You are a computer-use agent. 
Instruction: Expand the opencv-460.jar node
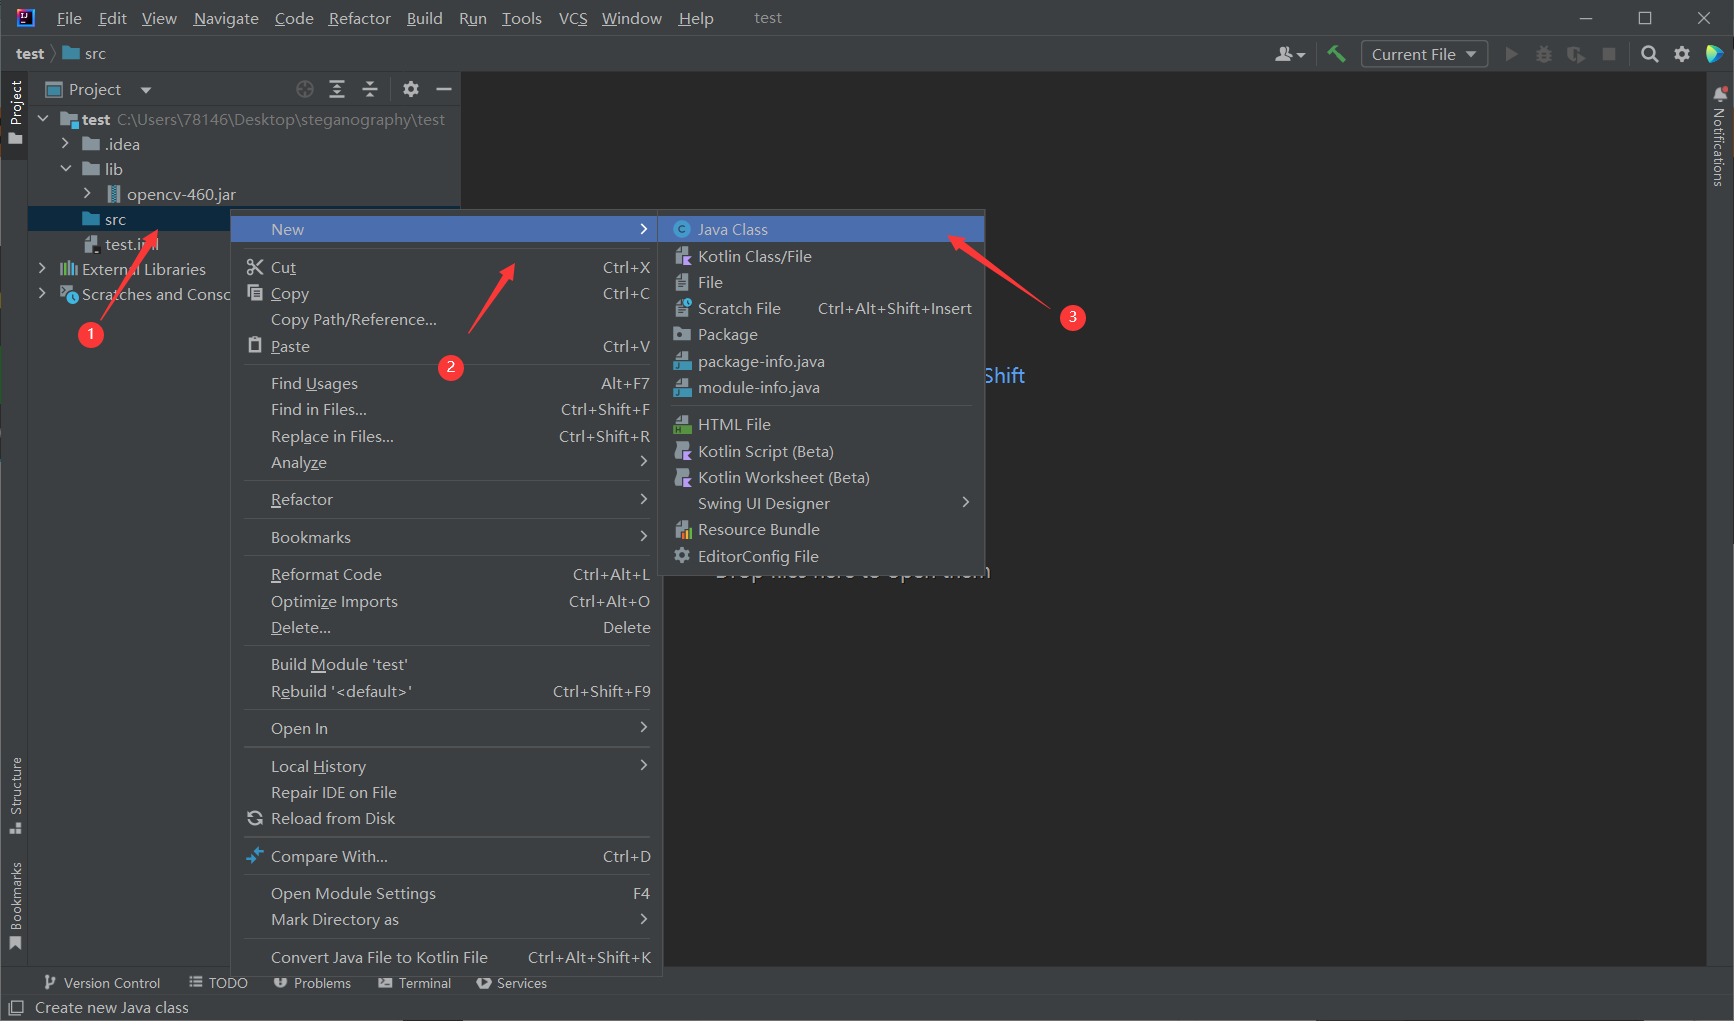pyautogui.click(x=88, y=194)
